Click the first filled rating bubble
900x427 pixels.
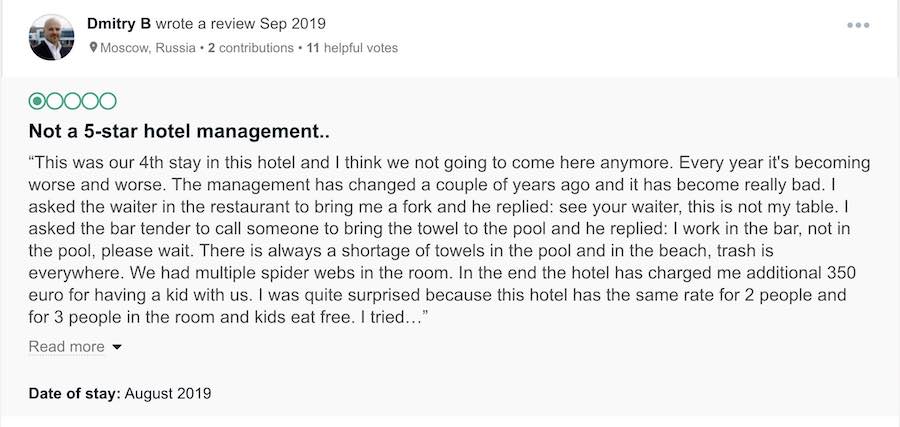(38, 100)
